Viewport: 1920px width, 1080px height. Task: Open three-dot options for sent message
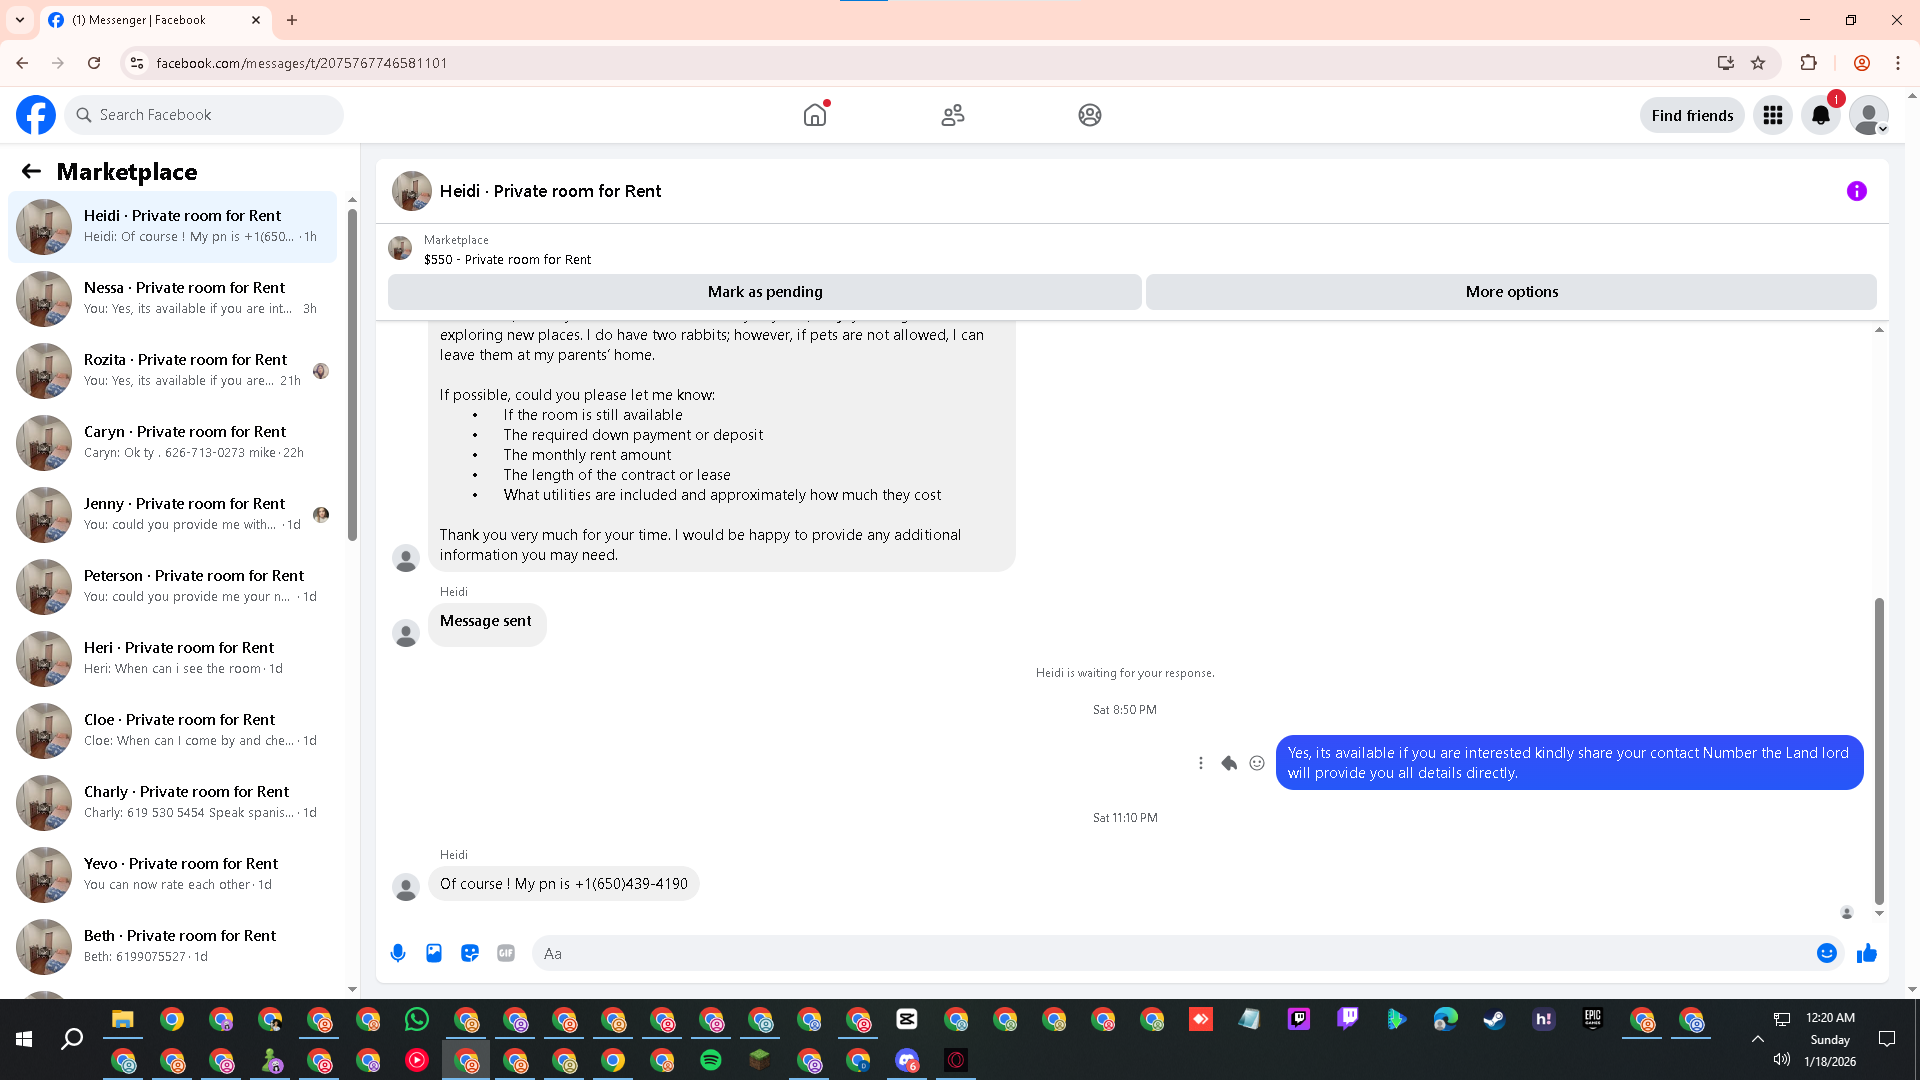(x=1201, y=763)
